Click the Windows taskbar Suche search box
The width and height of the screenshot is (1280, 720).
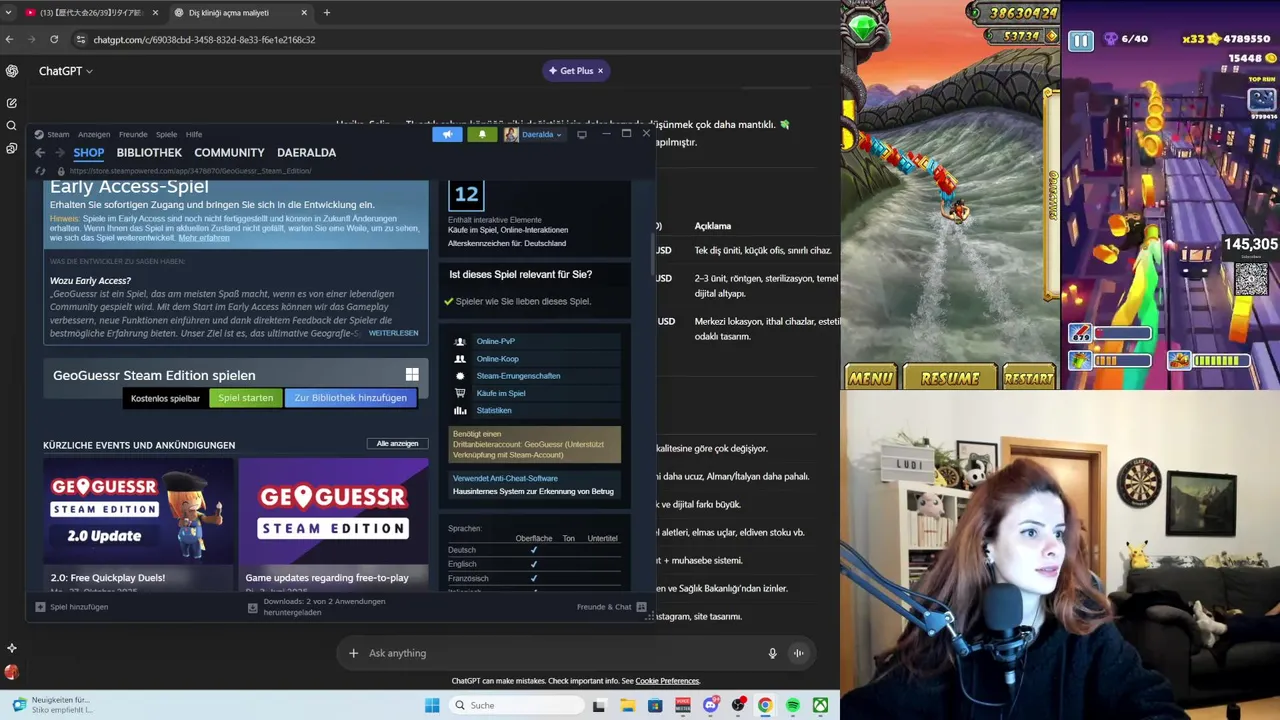click(515, 705)
